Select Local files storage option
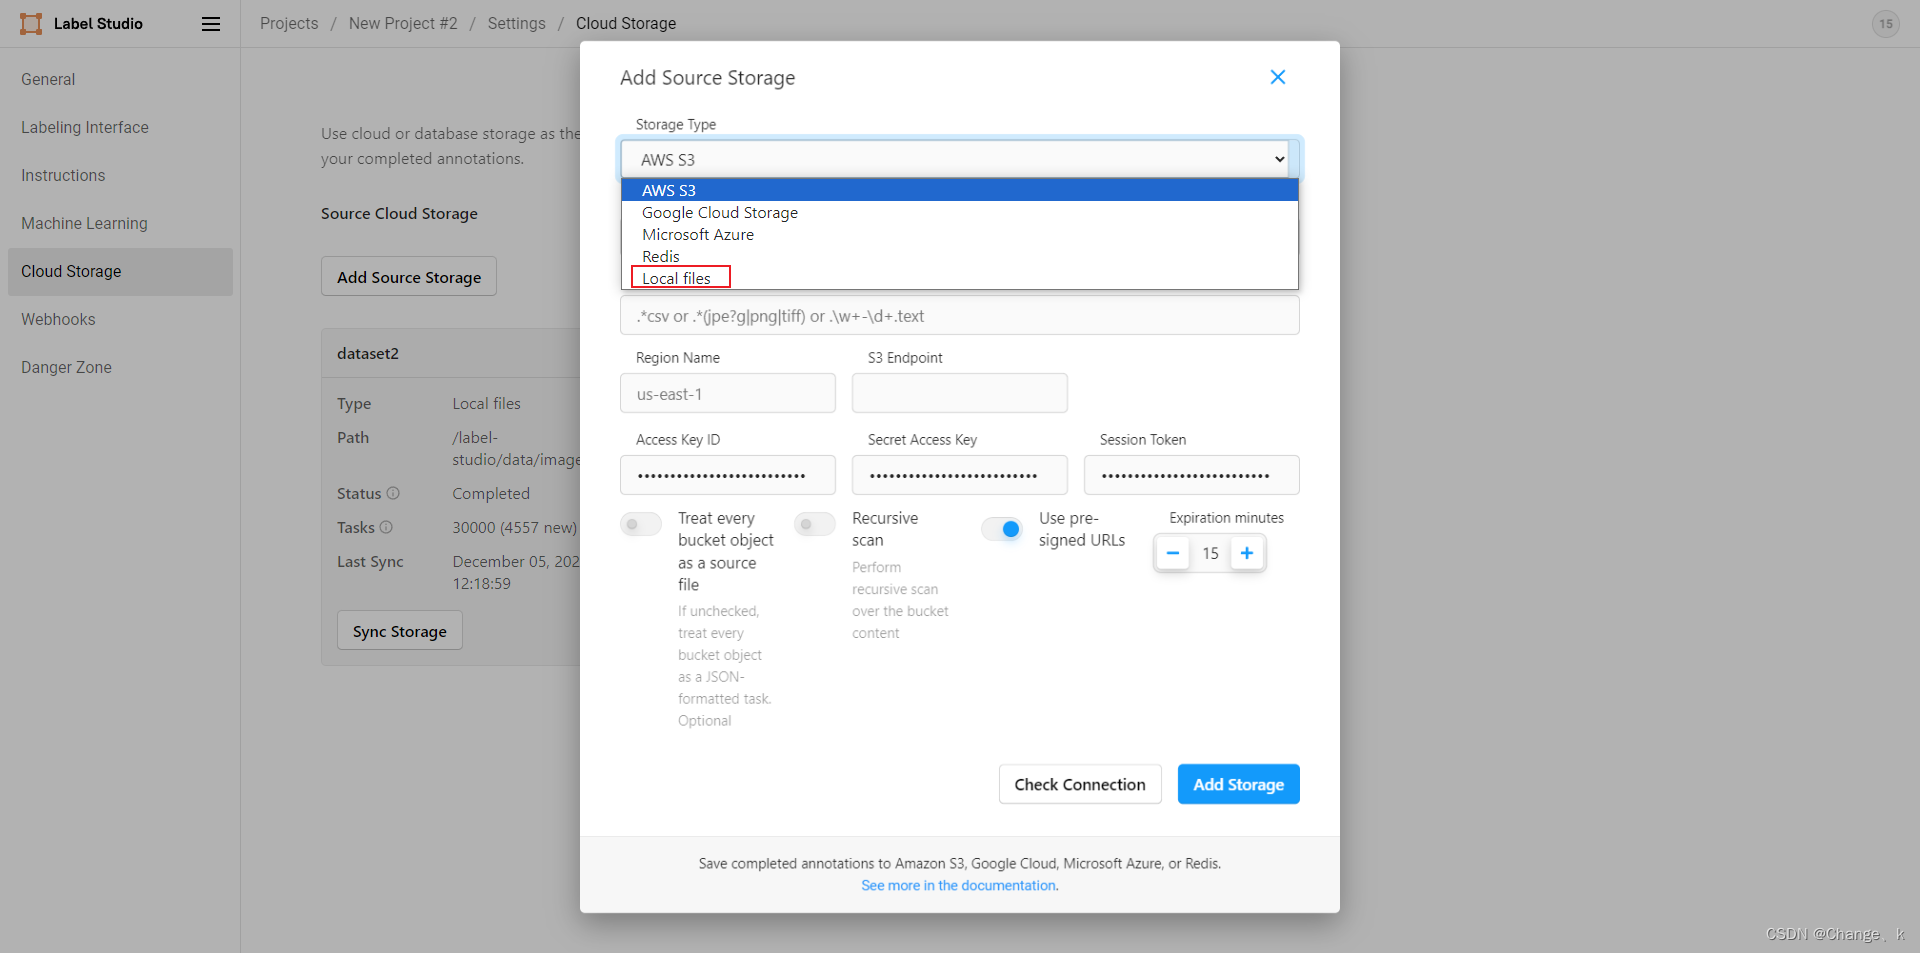Viewport: 1920px width, 953px height. (x=960, y=278)
